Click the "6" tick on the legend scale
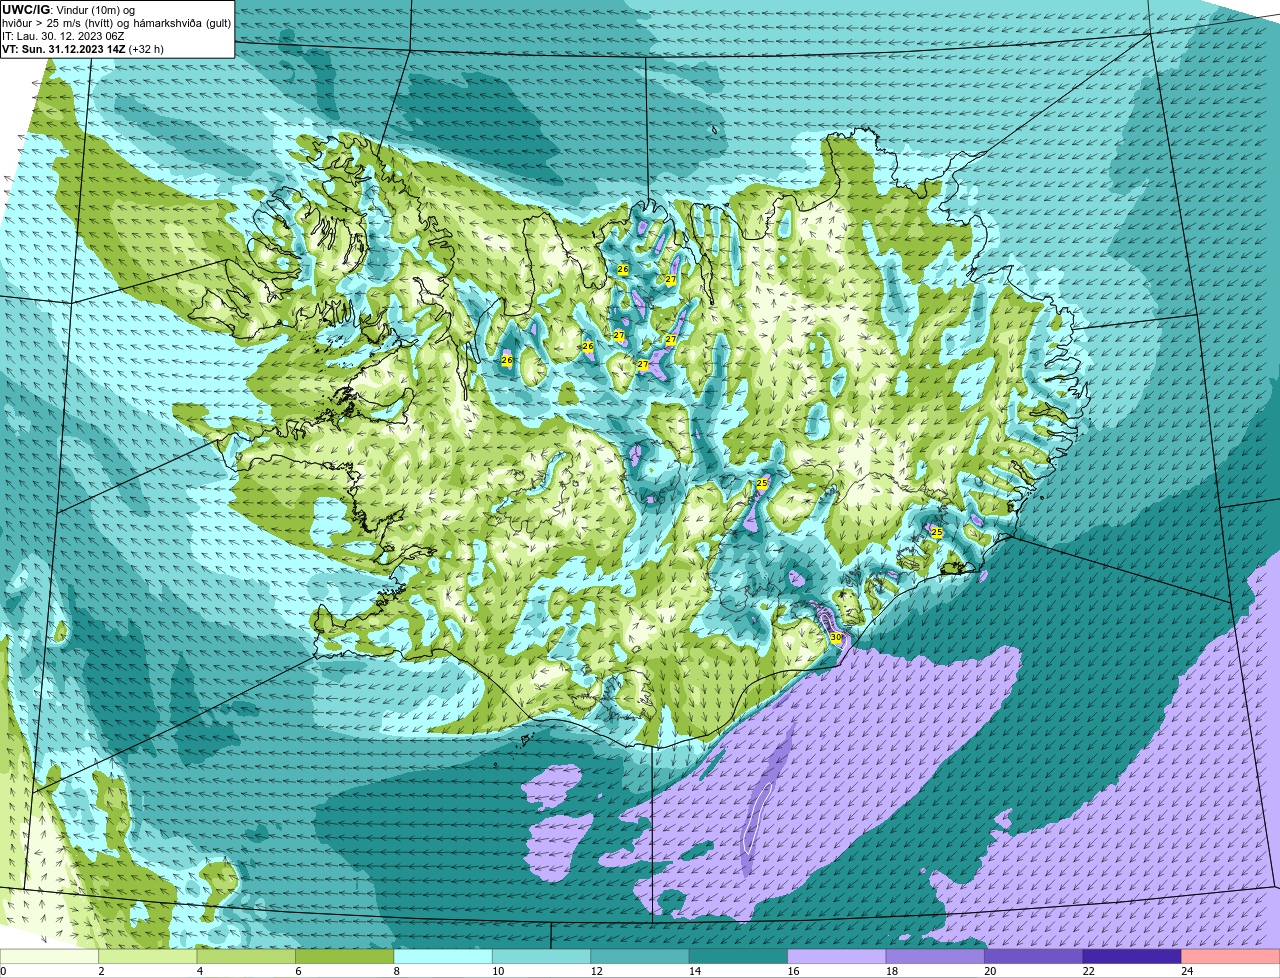Screen dimensions: 1280x978 (x=298, y=971)
